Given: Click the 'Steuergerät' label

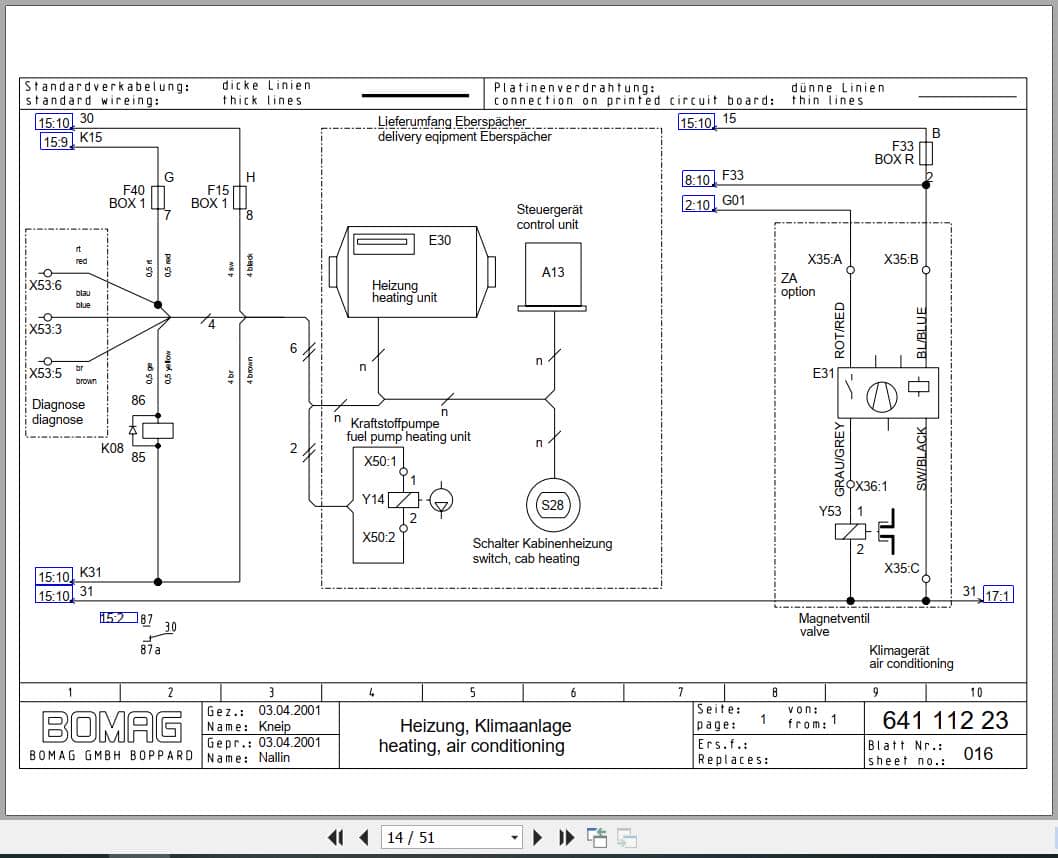Looking at the screenshot, I should point(550,210).
